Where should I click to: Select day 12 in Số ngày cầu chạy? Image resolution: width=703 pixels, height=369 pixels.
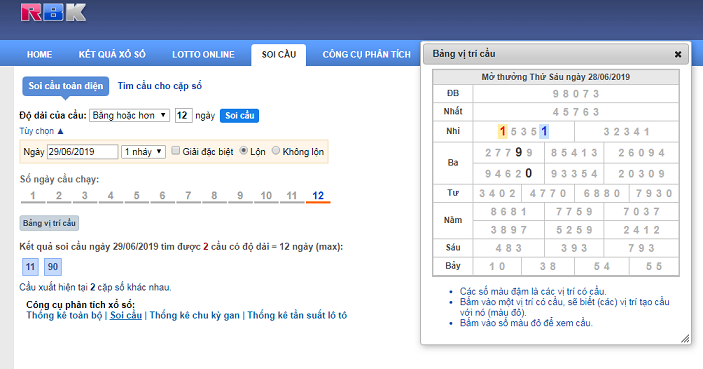pyautogui.click(x=318, y=196)
